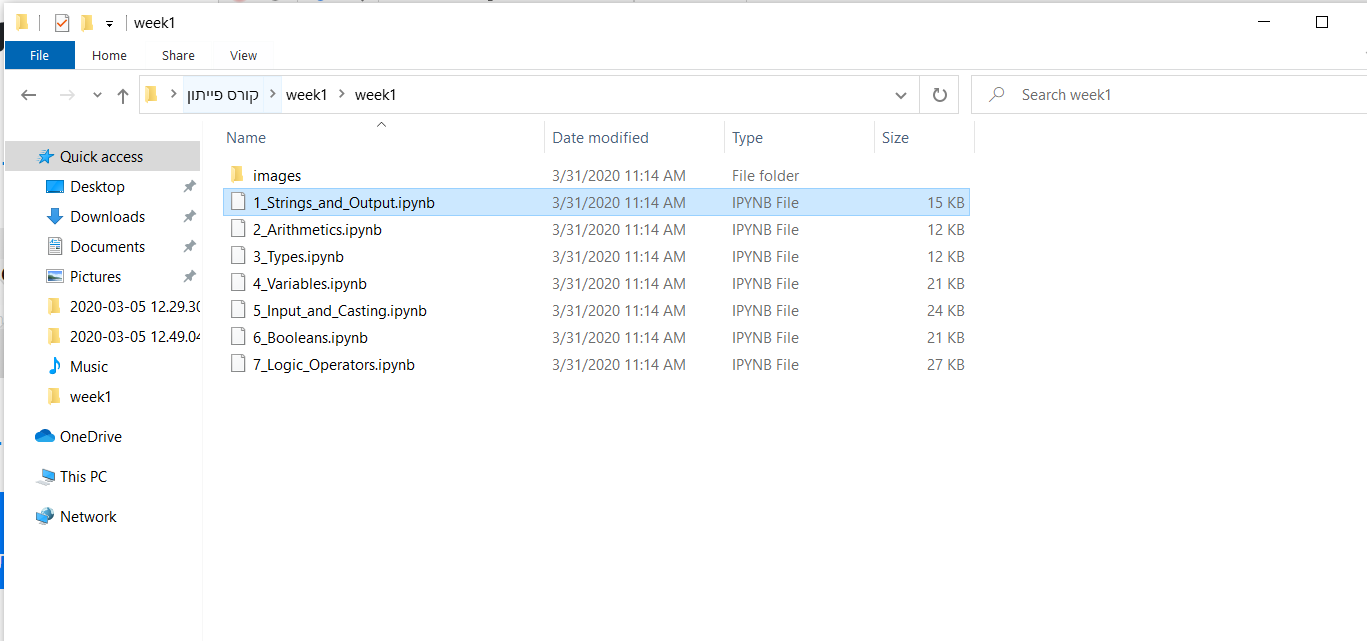
Task: Open the images folder icon
Action: [x=237, y=175]
